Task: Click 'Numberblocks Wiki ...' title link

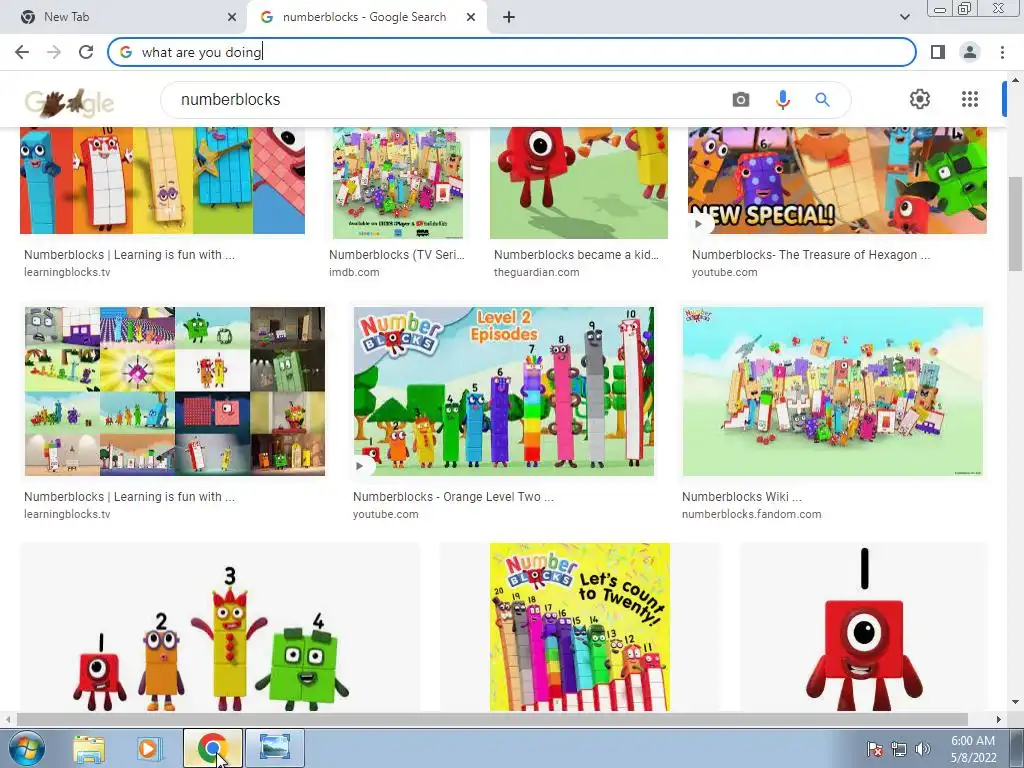Action: point(742,497)
